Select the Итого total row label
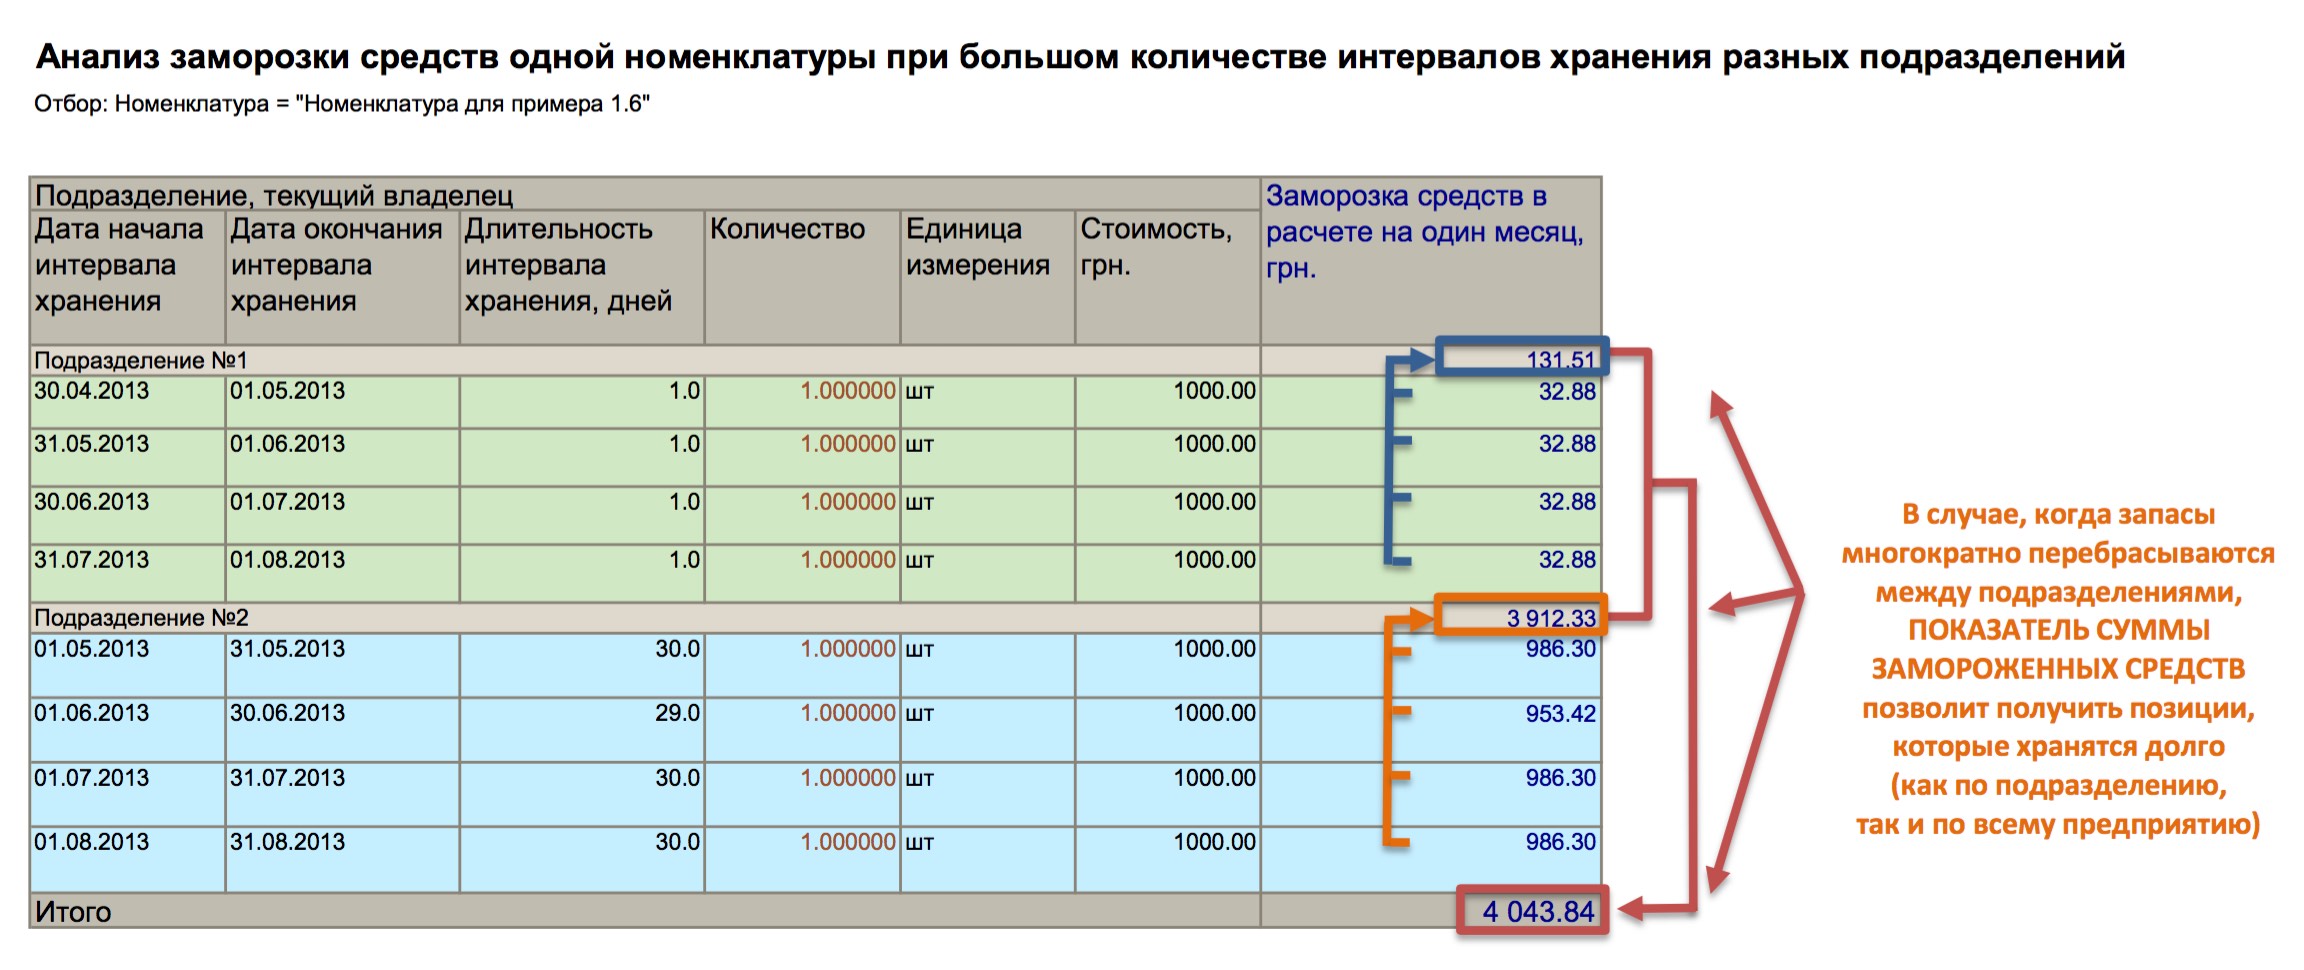This screenshot has height=970, width=2304. click(73, 911)
